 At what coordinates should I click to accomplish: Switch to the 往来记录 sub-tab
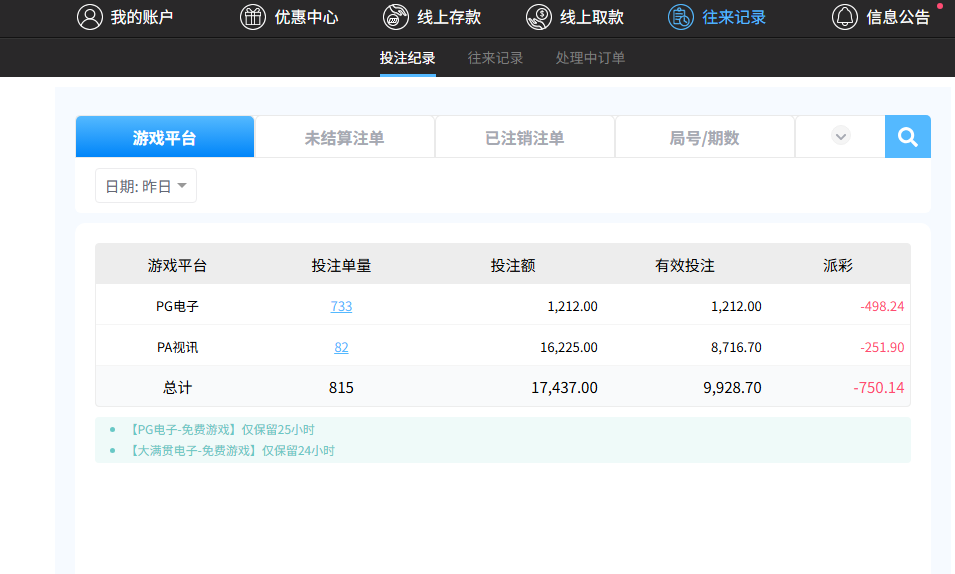495,58
